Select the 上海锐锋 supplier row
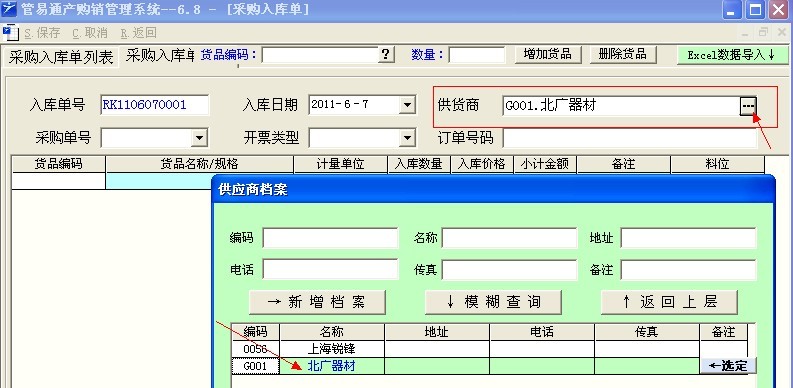Viewport: 793px width, 388px height. click(490, 349)
